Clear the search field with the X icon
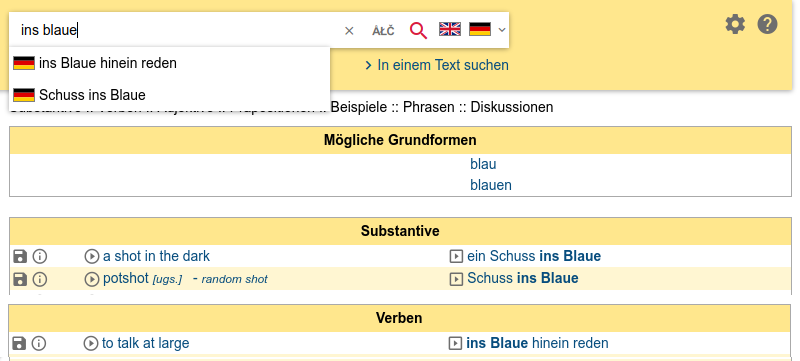This screenshot has height=361, width=800. [x=349, y=31]
